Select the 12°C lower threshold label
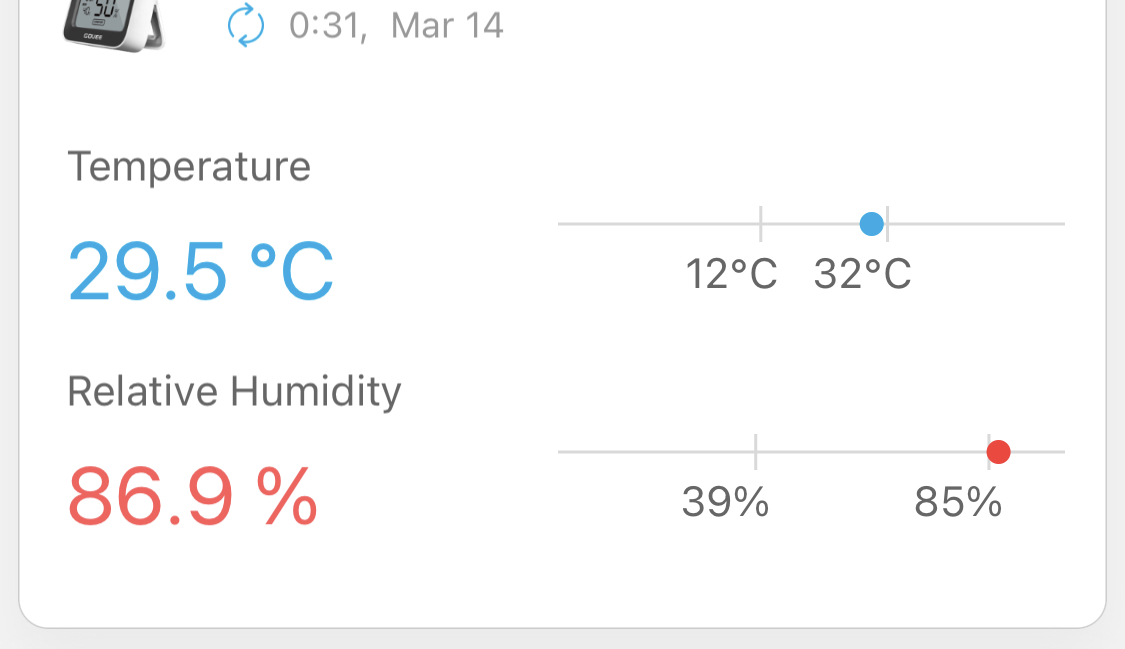 point(731,273)
